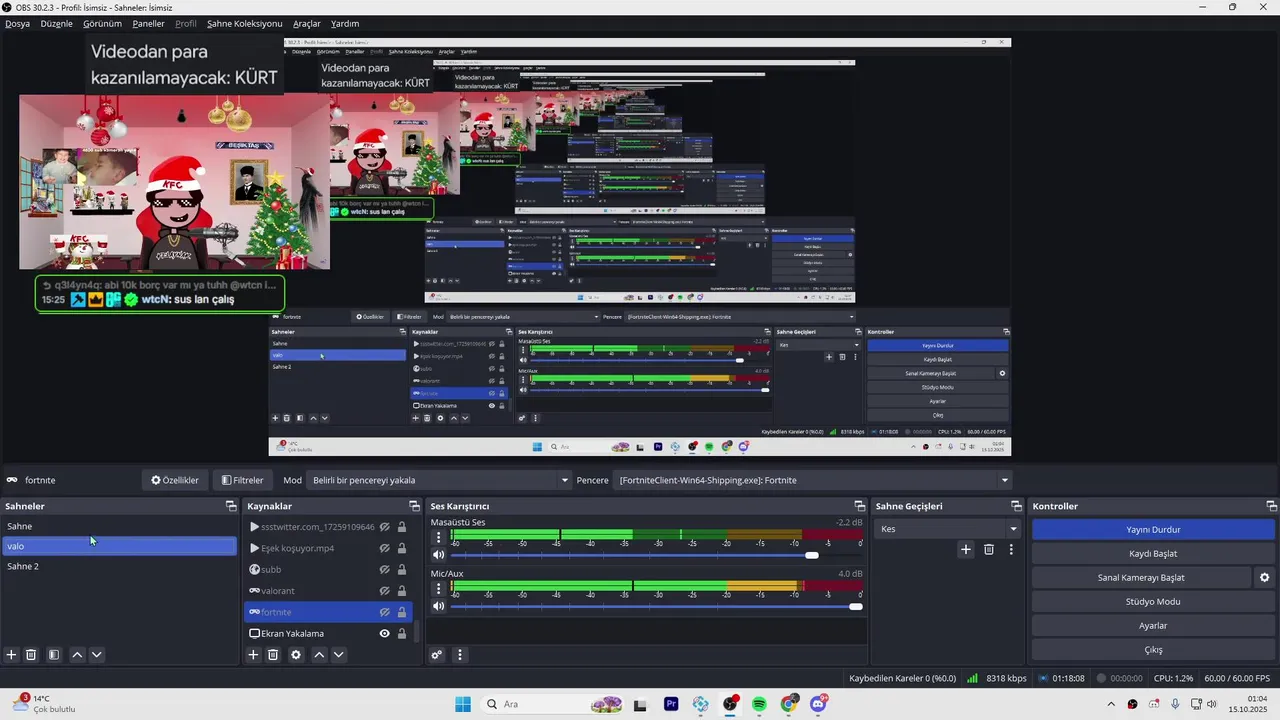Click the Mic/Aux volume slider
The width and height of the screenshot is (1280, 720).
(657, 606)
